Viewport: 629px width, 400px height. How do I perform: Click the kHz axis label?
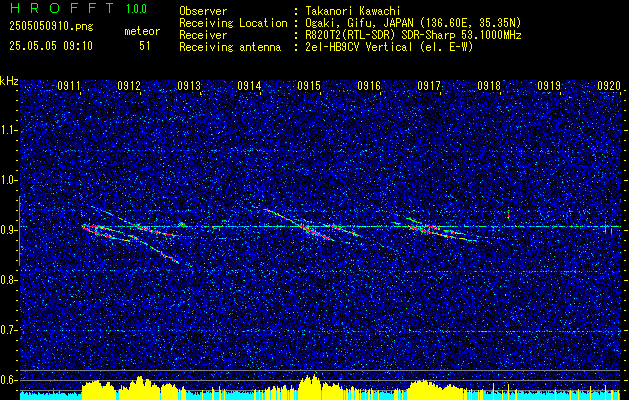(x=9, y=81)
